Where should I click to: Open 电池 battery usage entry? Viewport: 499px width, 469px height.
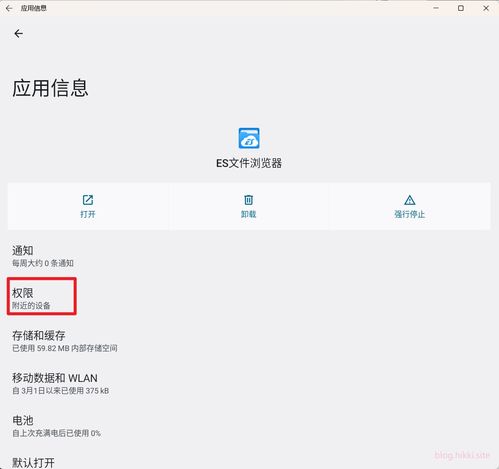point(249,426)
